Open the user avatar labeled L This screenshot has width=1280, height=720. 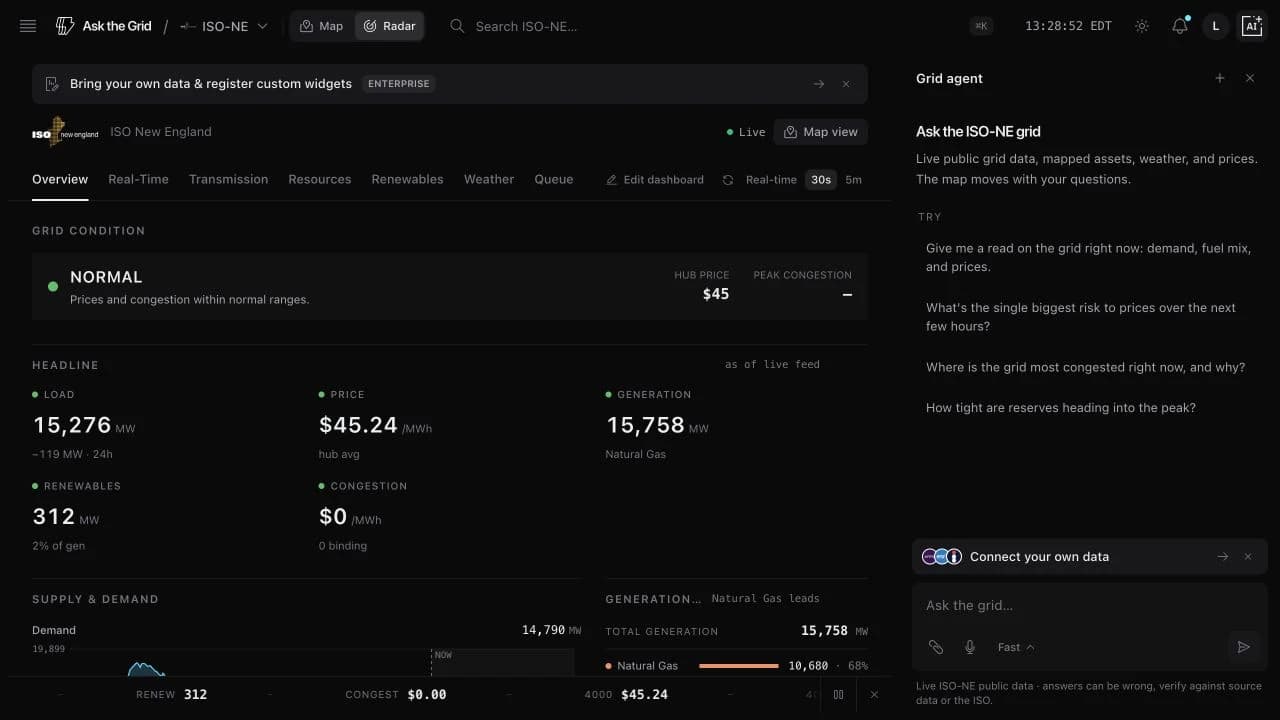1216,26
